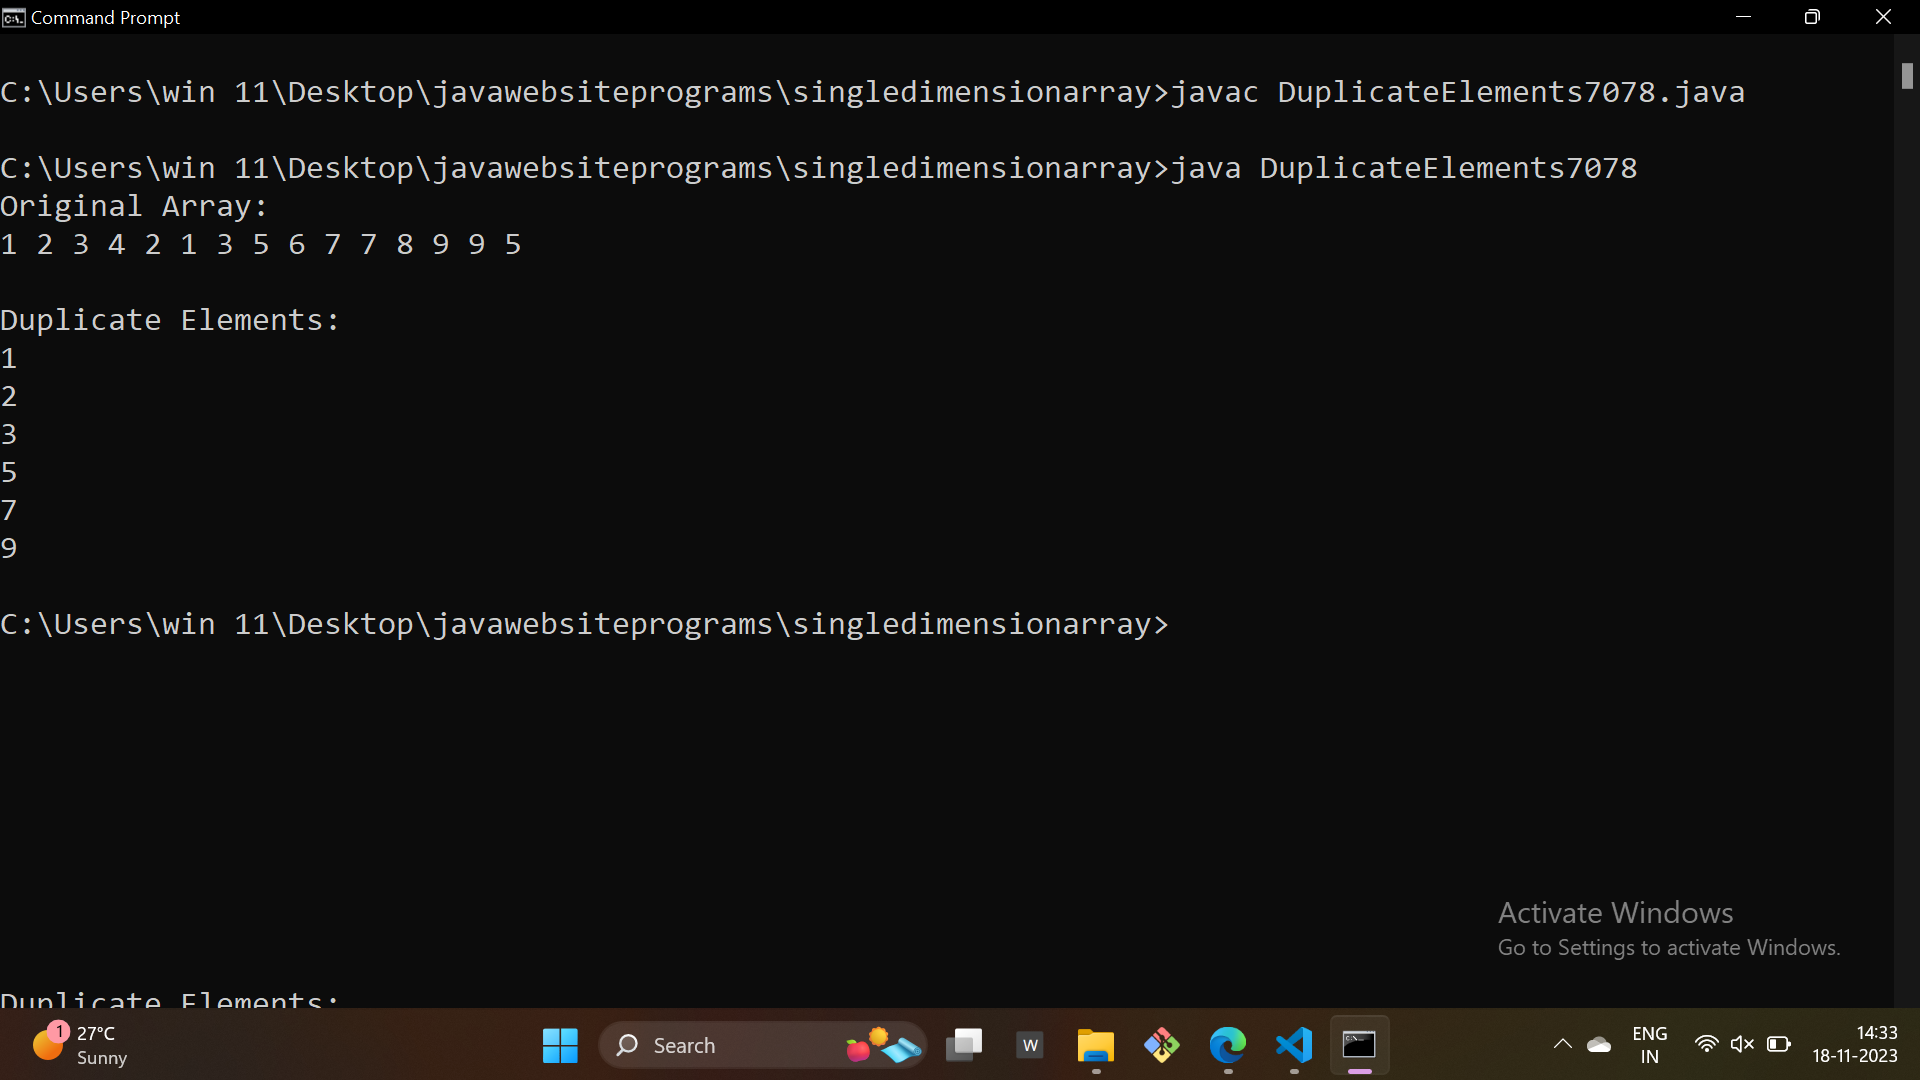Viewport: 1920px width, 1080px height.
Task: Switch to Microsoft Edge browser
Action: 1228,1046
